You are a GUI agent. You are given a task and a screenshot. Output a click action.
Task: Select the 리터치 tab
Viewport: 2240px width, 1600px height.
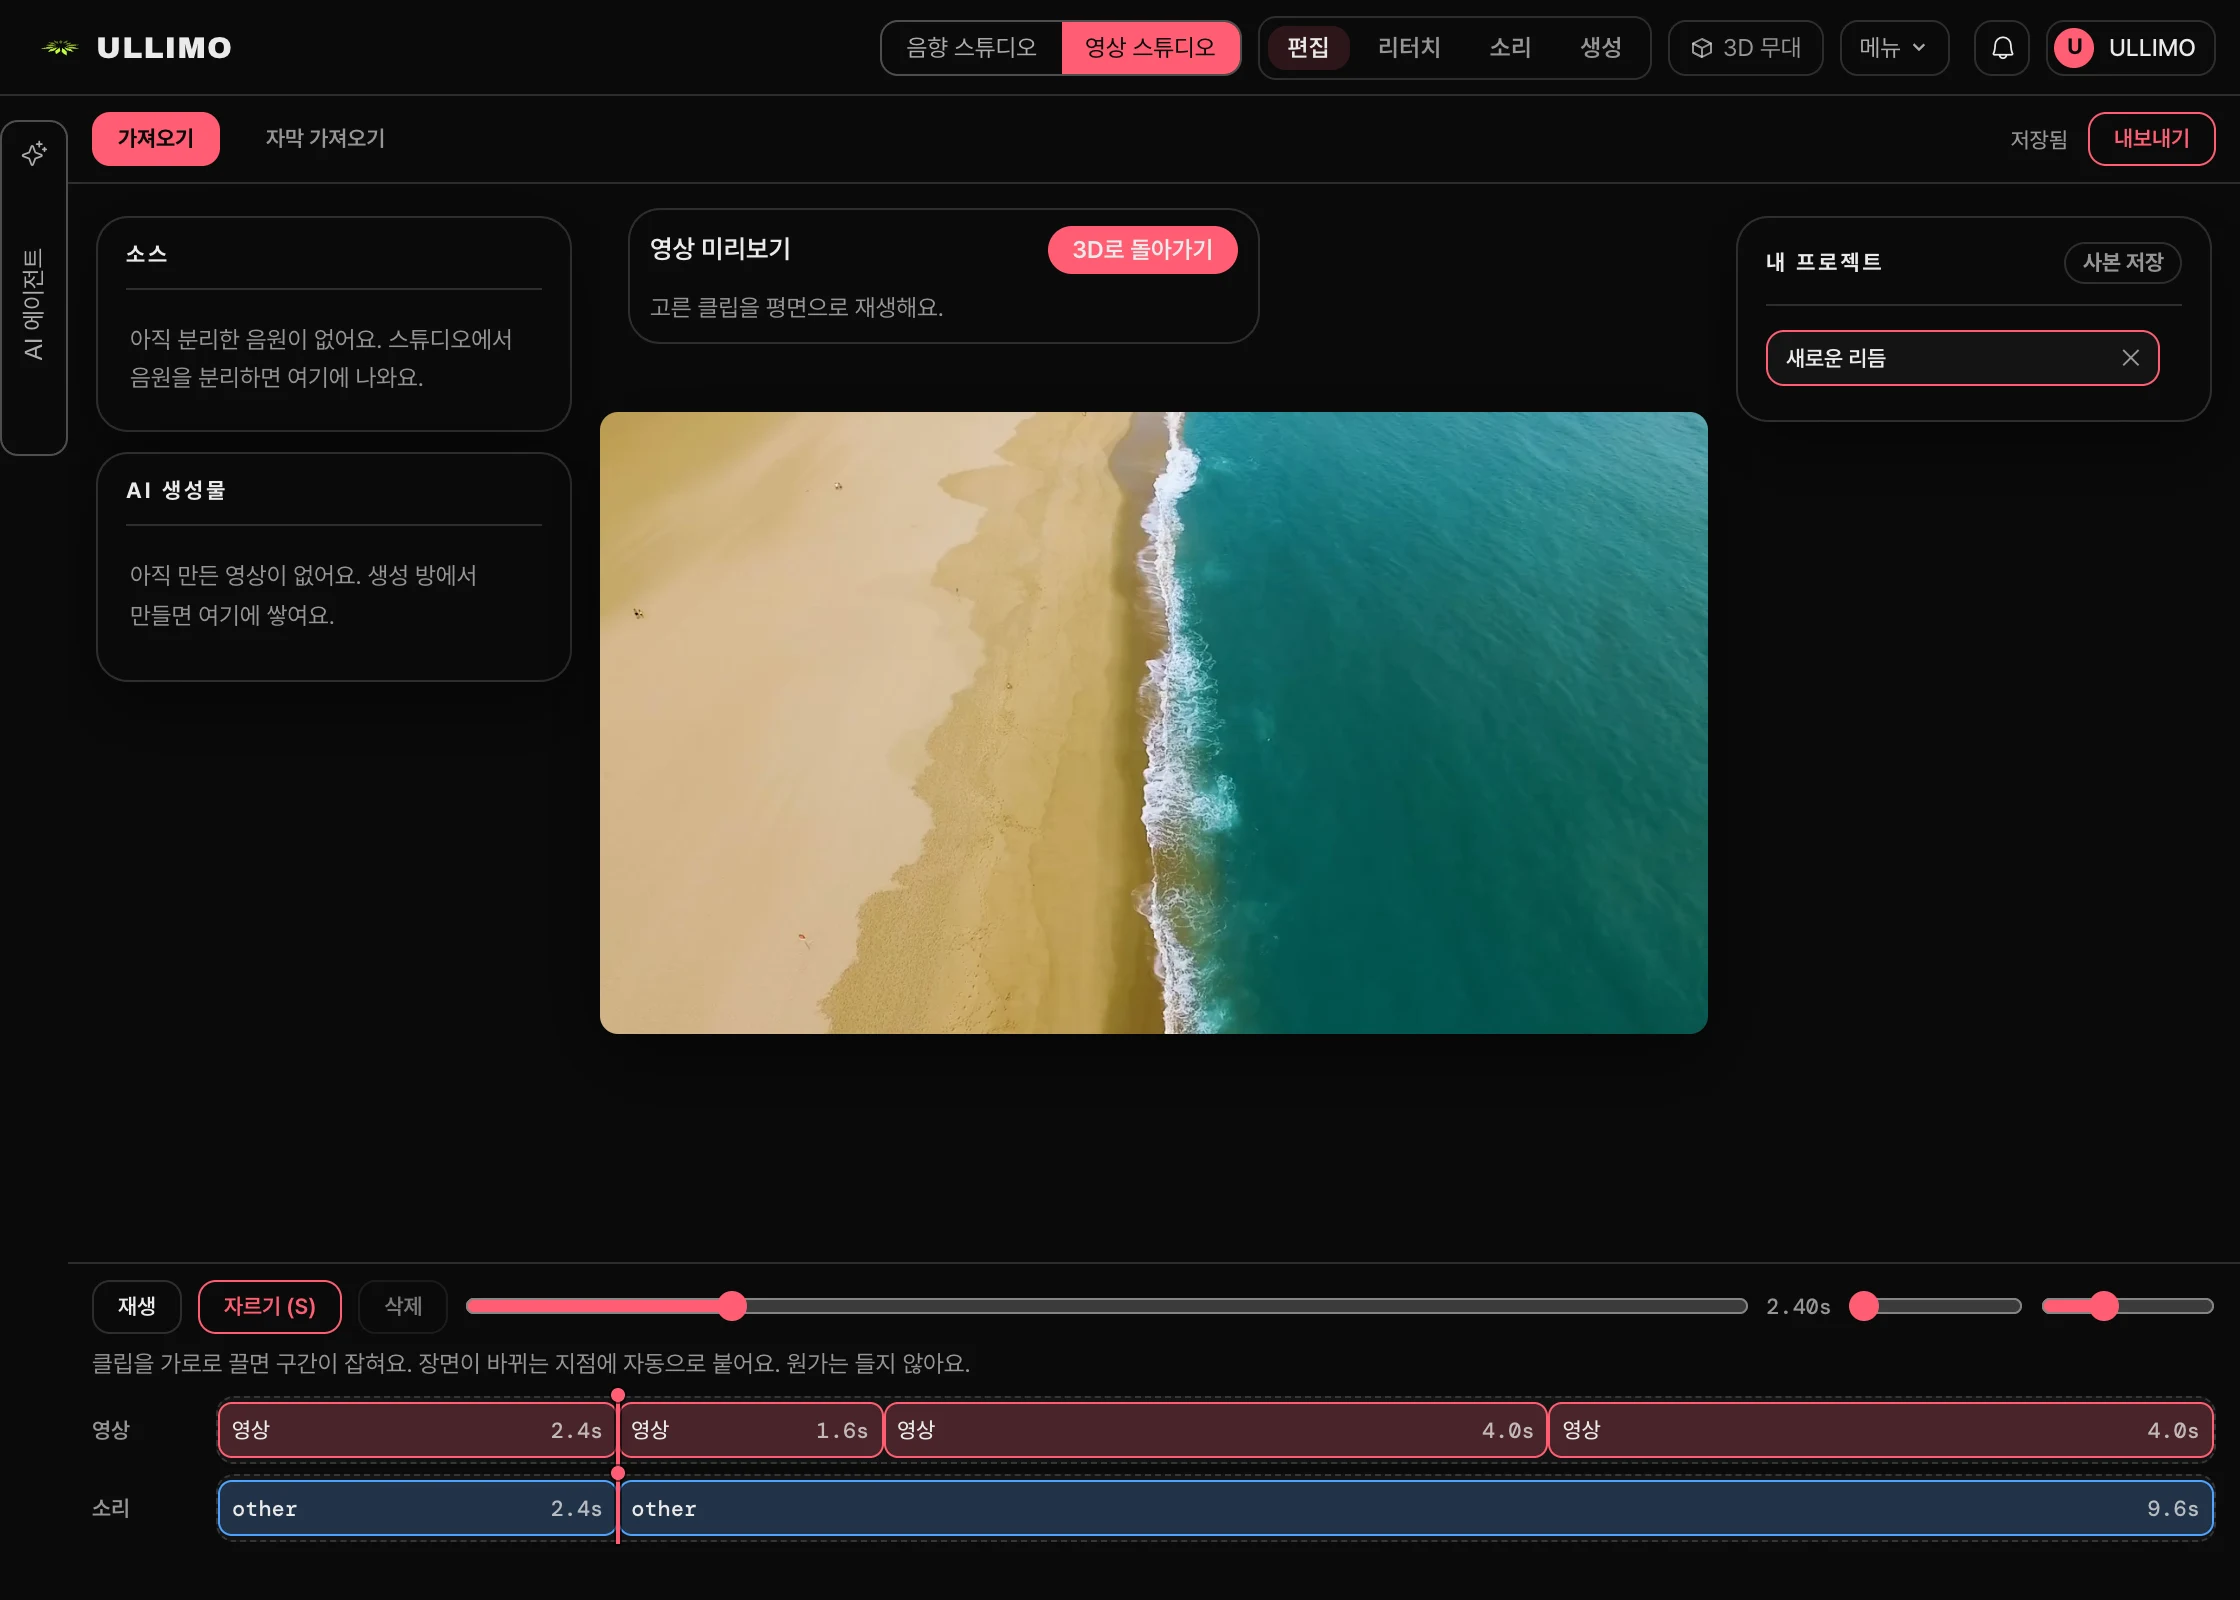coord(1409,48)
